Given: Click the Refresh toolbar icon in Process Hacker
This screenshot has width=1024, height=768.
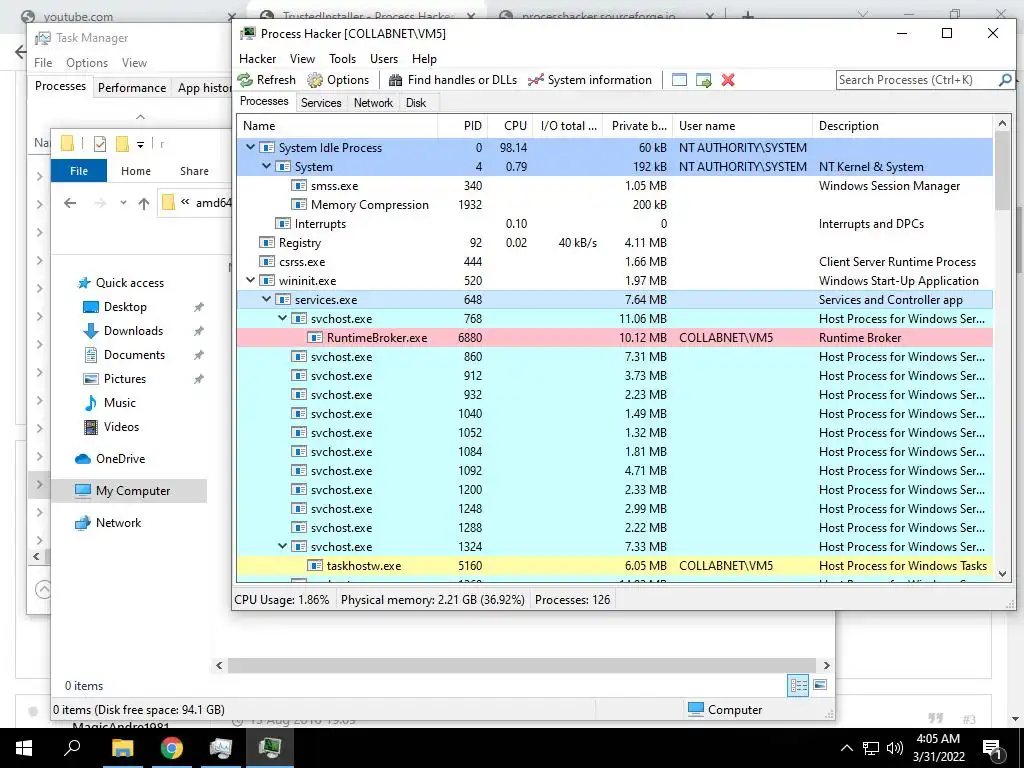Looking at the screenshot, I should (245, 80).
